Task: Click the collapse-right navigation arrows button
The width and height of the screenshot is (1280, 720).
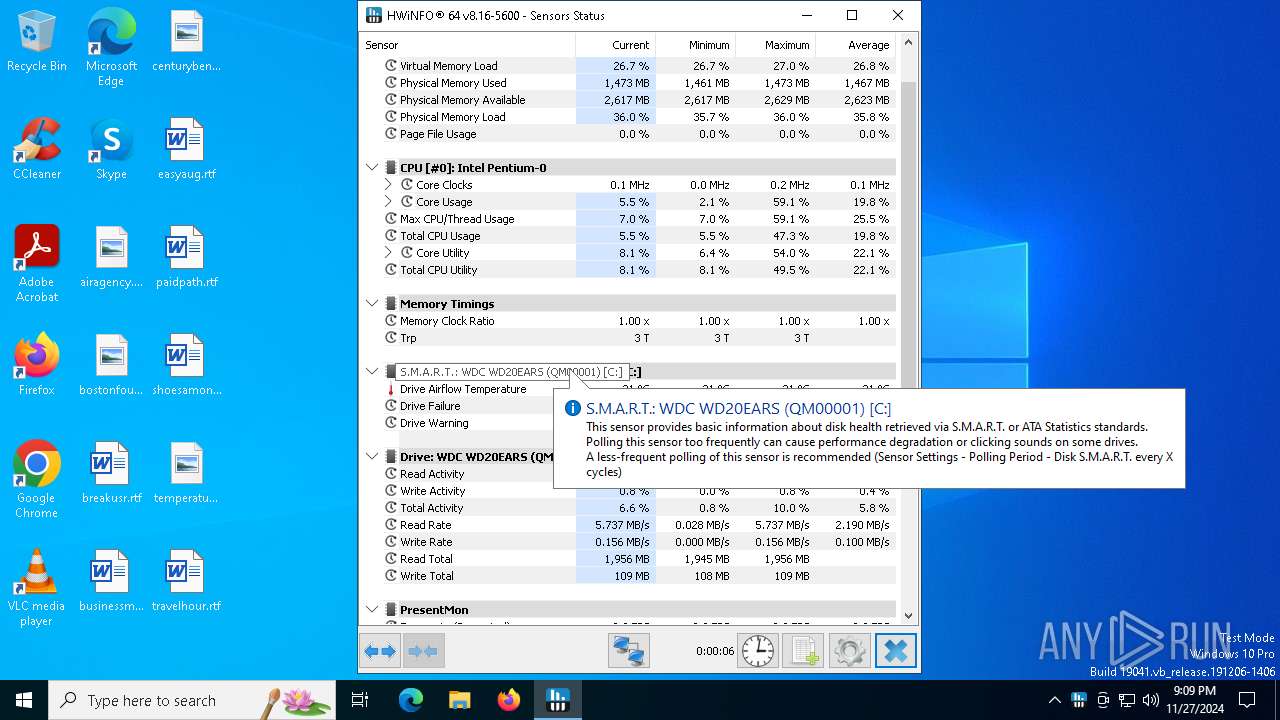Action: pos(423,651)
